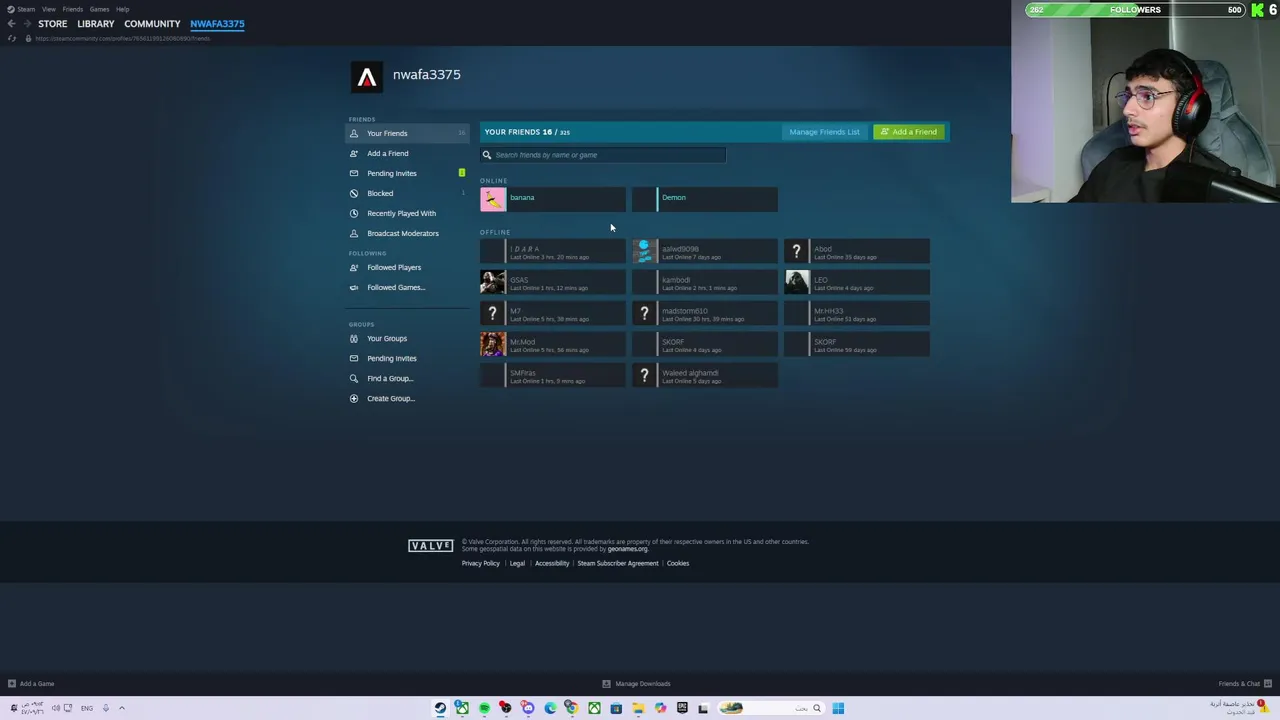Open the Privacy Policy link
Screen dimensions: 1280x720
(x=481, y=563)
